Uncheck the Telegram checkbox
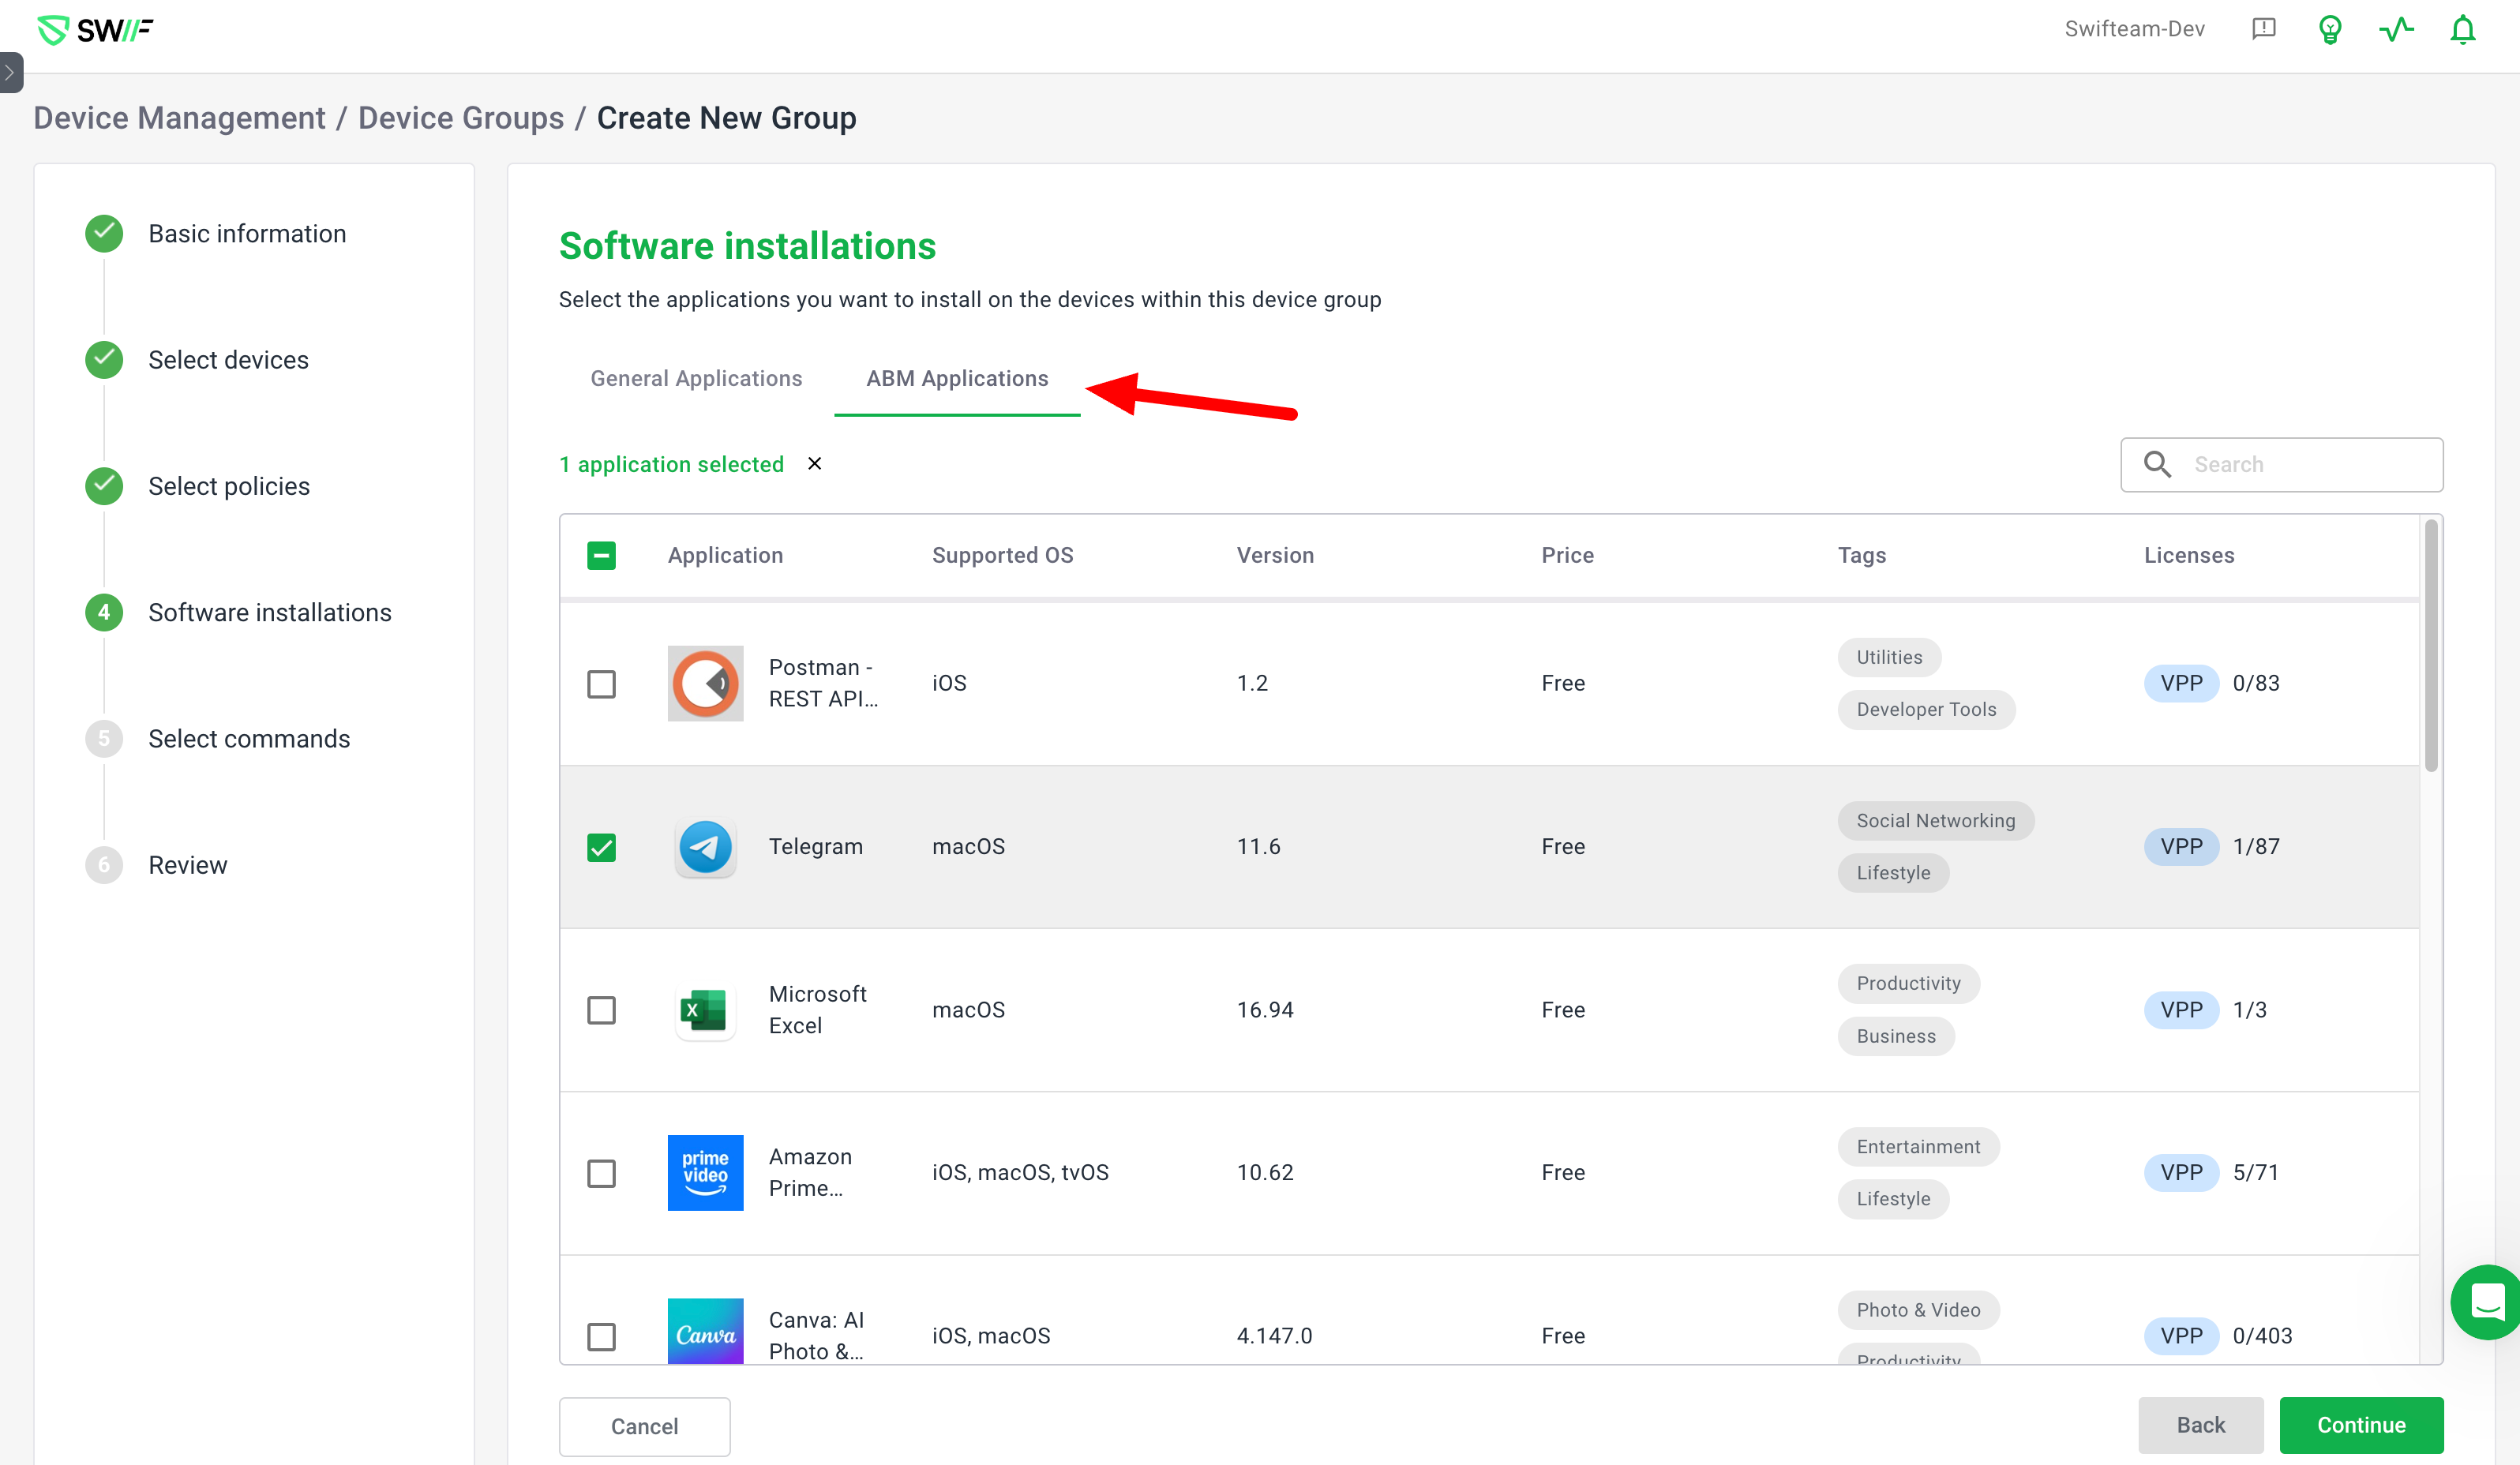This screenshot has width=2520, height=1465. pyautogui.click(x=601, y=847)
